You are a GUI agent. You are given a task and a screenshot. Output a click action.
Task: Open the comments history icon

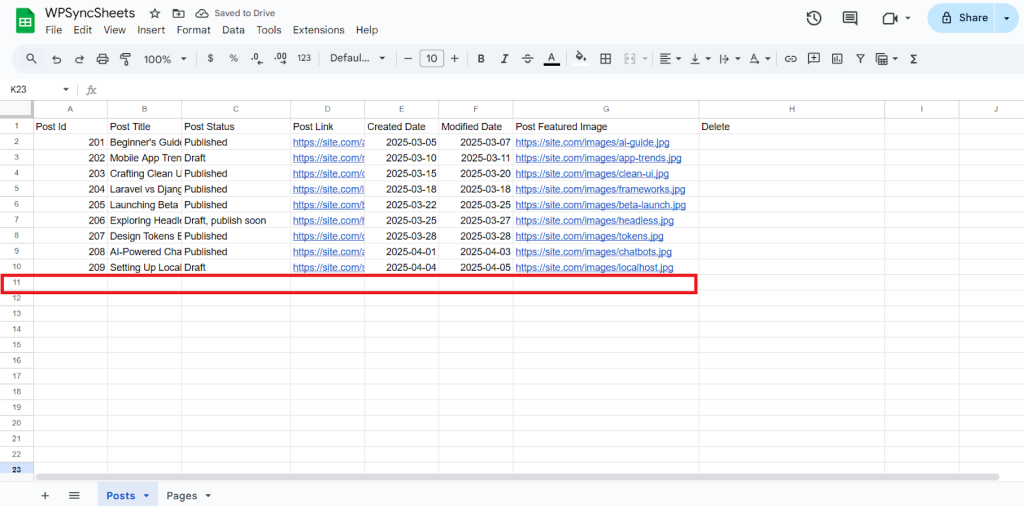click(x=850, y=18)
